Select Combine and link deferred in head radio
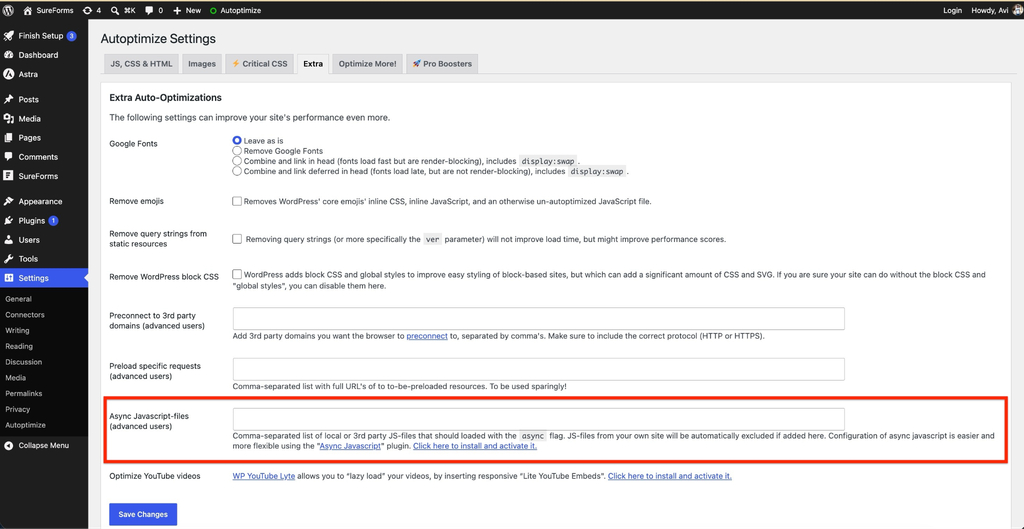 [237, 171]
